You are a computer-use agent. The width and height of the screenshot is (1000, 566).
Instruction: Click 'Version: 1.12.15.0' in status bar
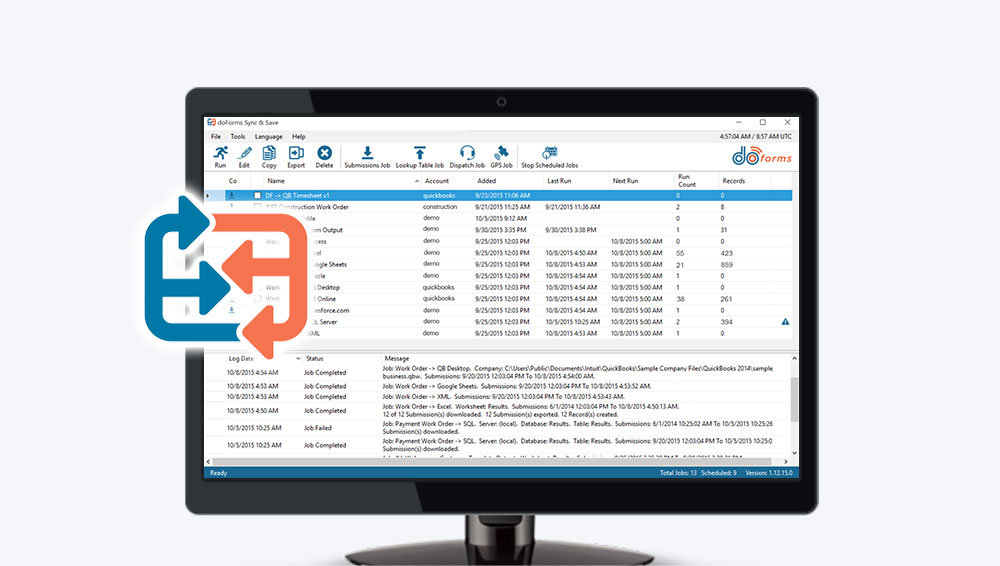(x=768, y=473)
